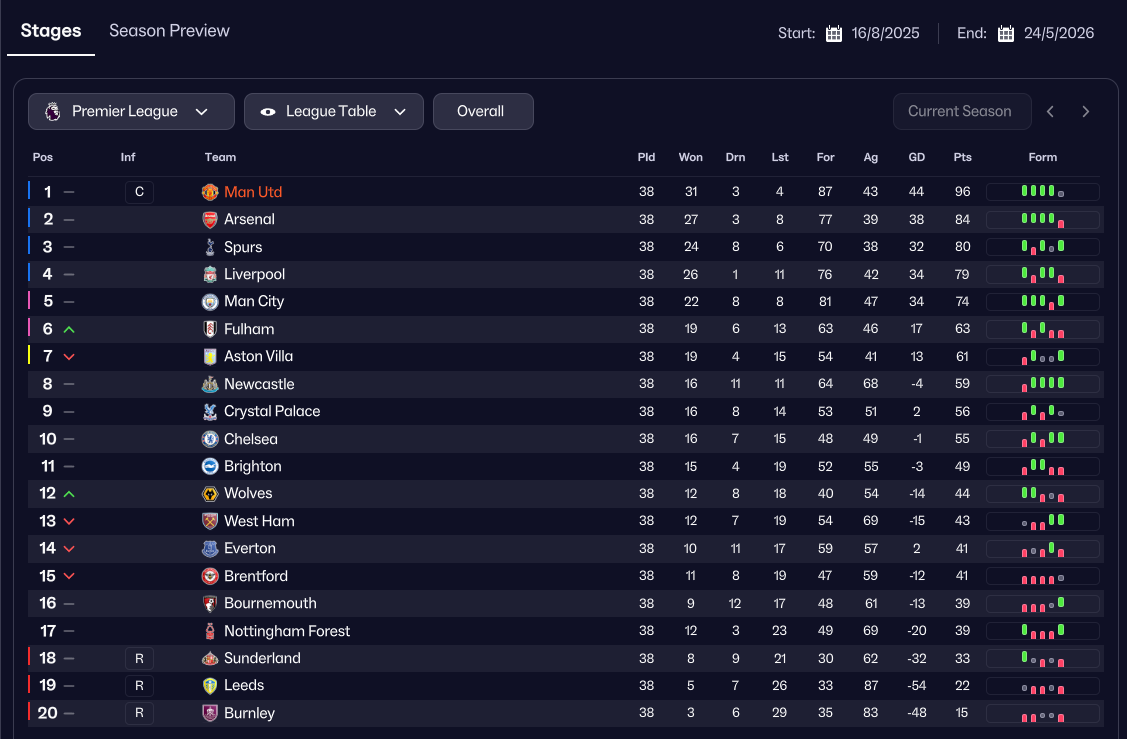Image resolution: width=1127 pixels, height=739 pixels.
Task: Click the Arsenal club badge icon
Action: (x=210, y=219)
